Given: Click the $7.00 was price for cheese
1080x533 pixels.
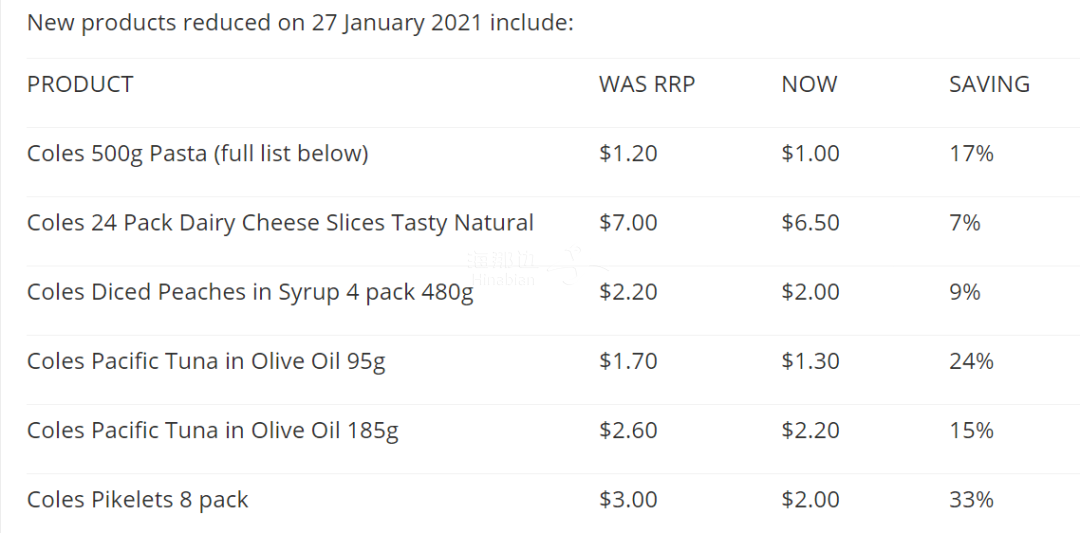Looking at the screenshot, I should 628,223.
